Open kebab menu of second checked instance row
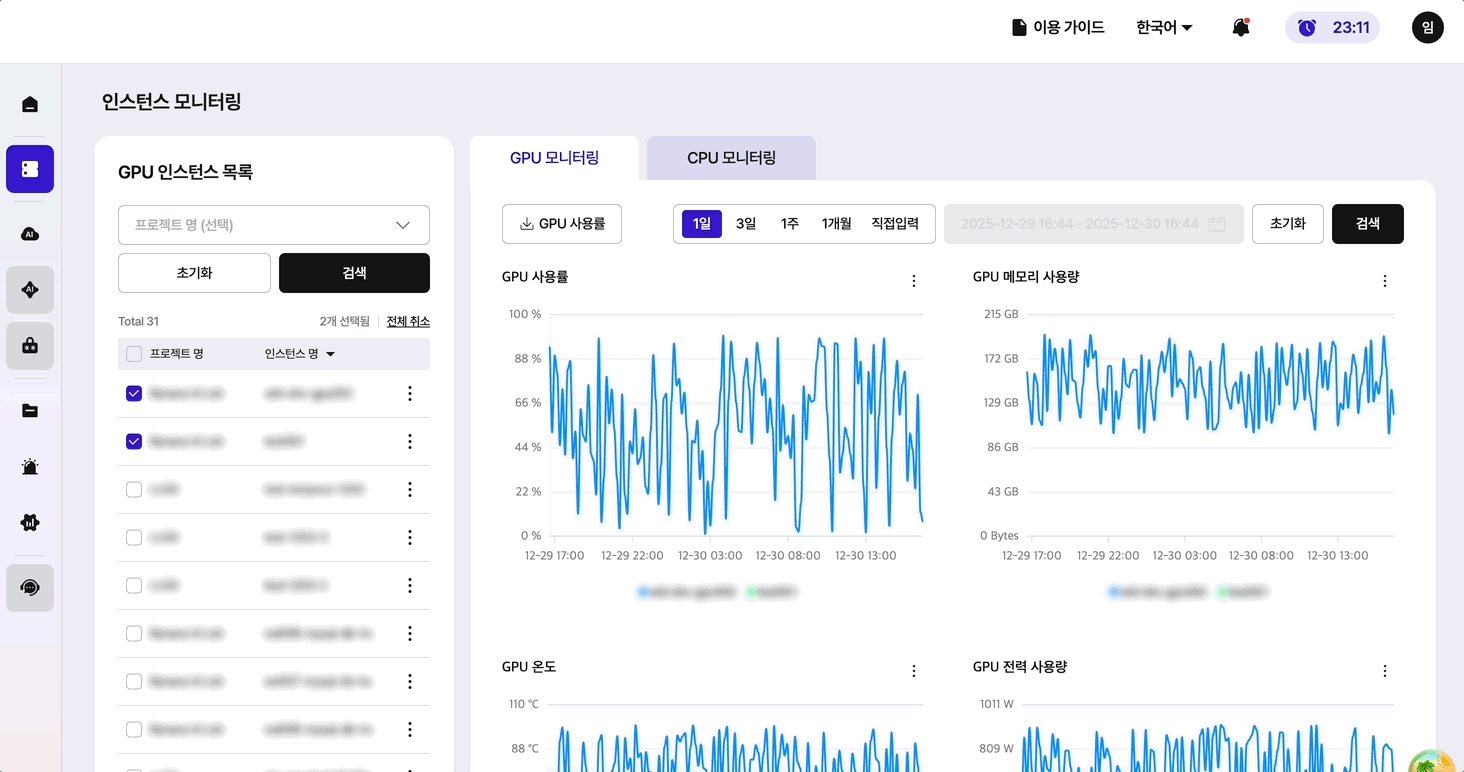Image resolution: width=1464 pixels, height=772 pixels. point(410,442)
